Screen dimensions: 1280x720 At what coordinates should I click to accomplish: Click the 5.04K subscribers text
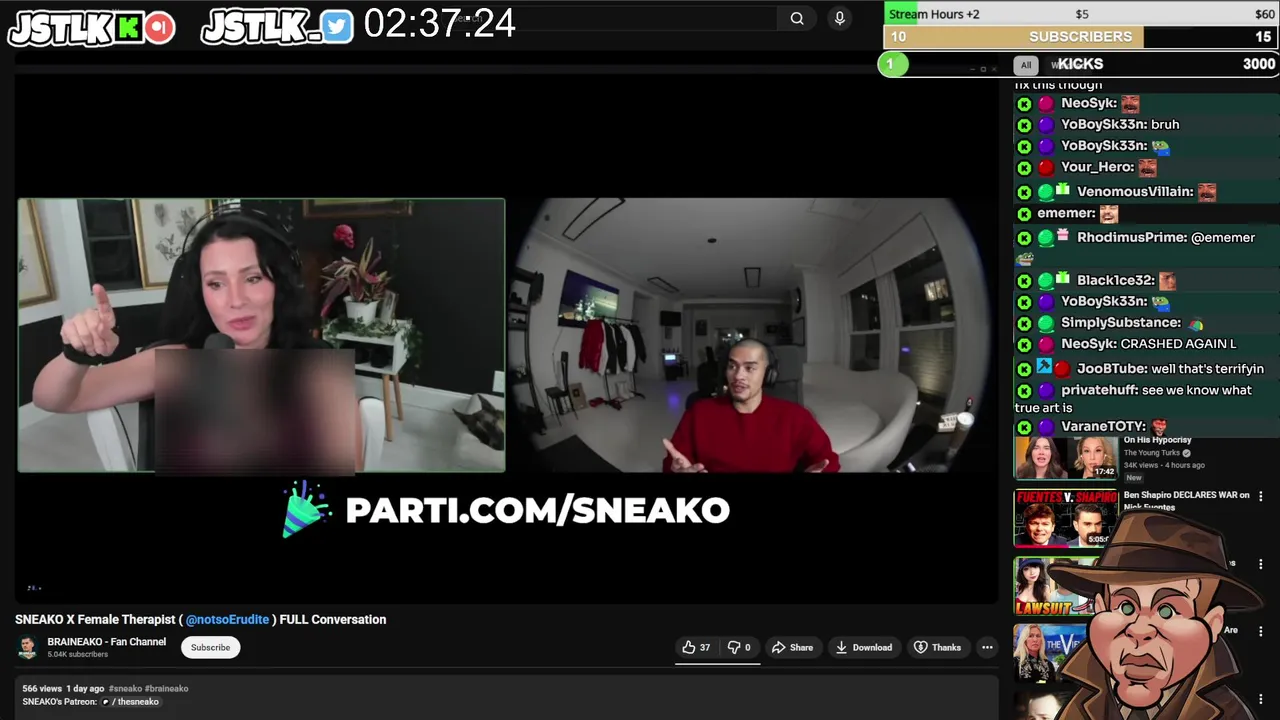(77, 654)
